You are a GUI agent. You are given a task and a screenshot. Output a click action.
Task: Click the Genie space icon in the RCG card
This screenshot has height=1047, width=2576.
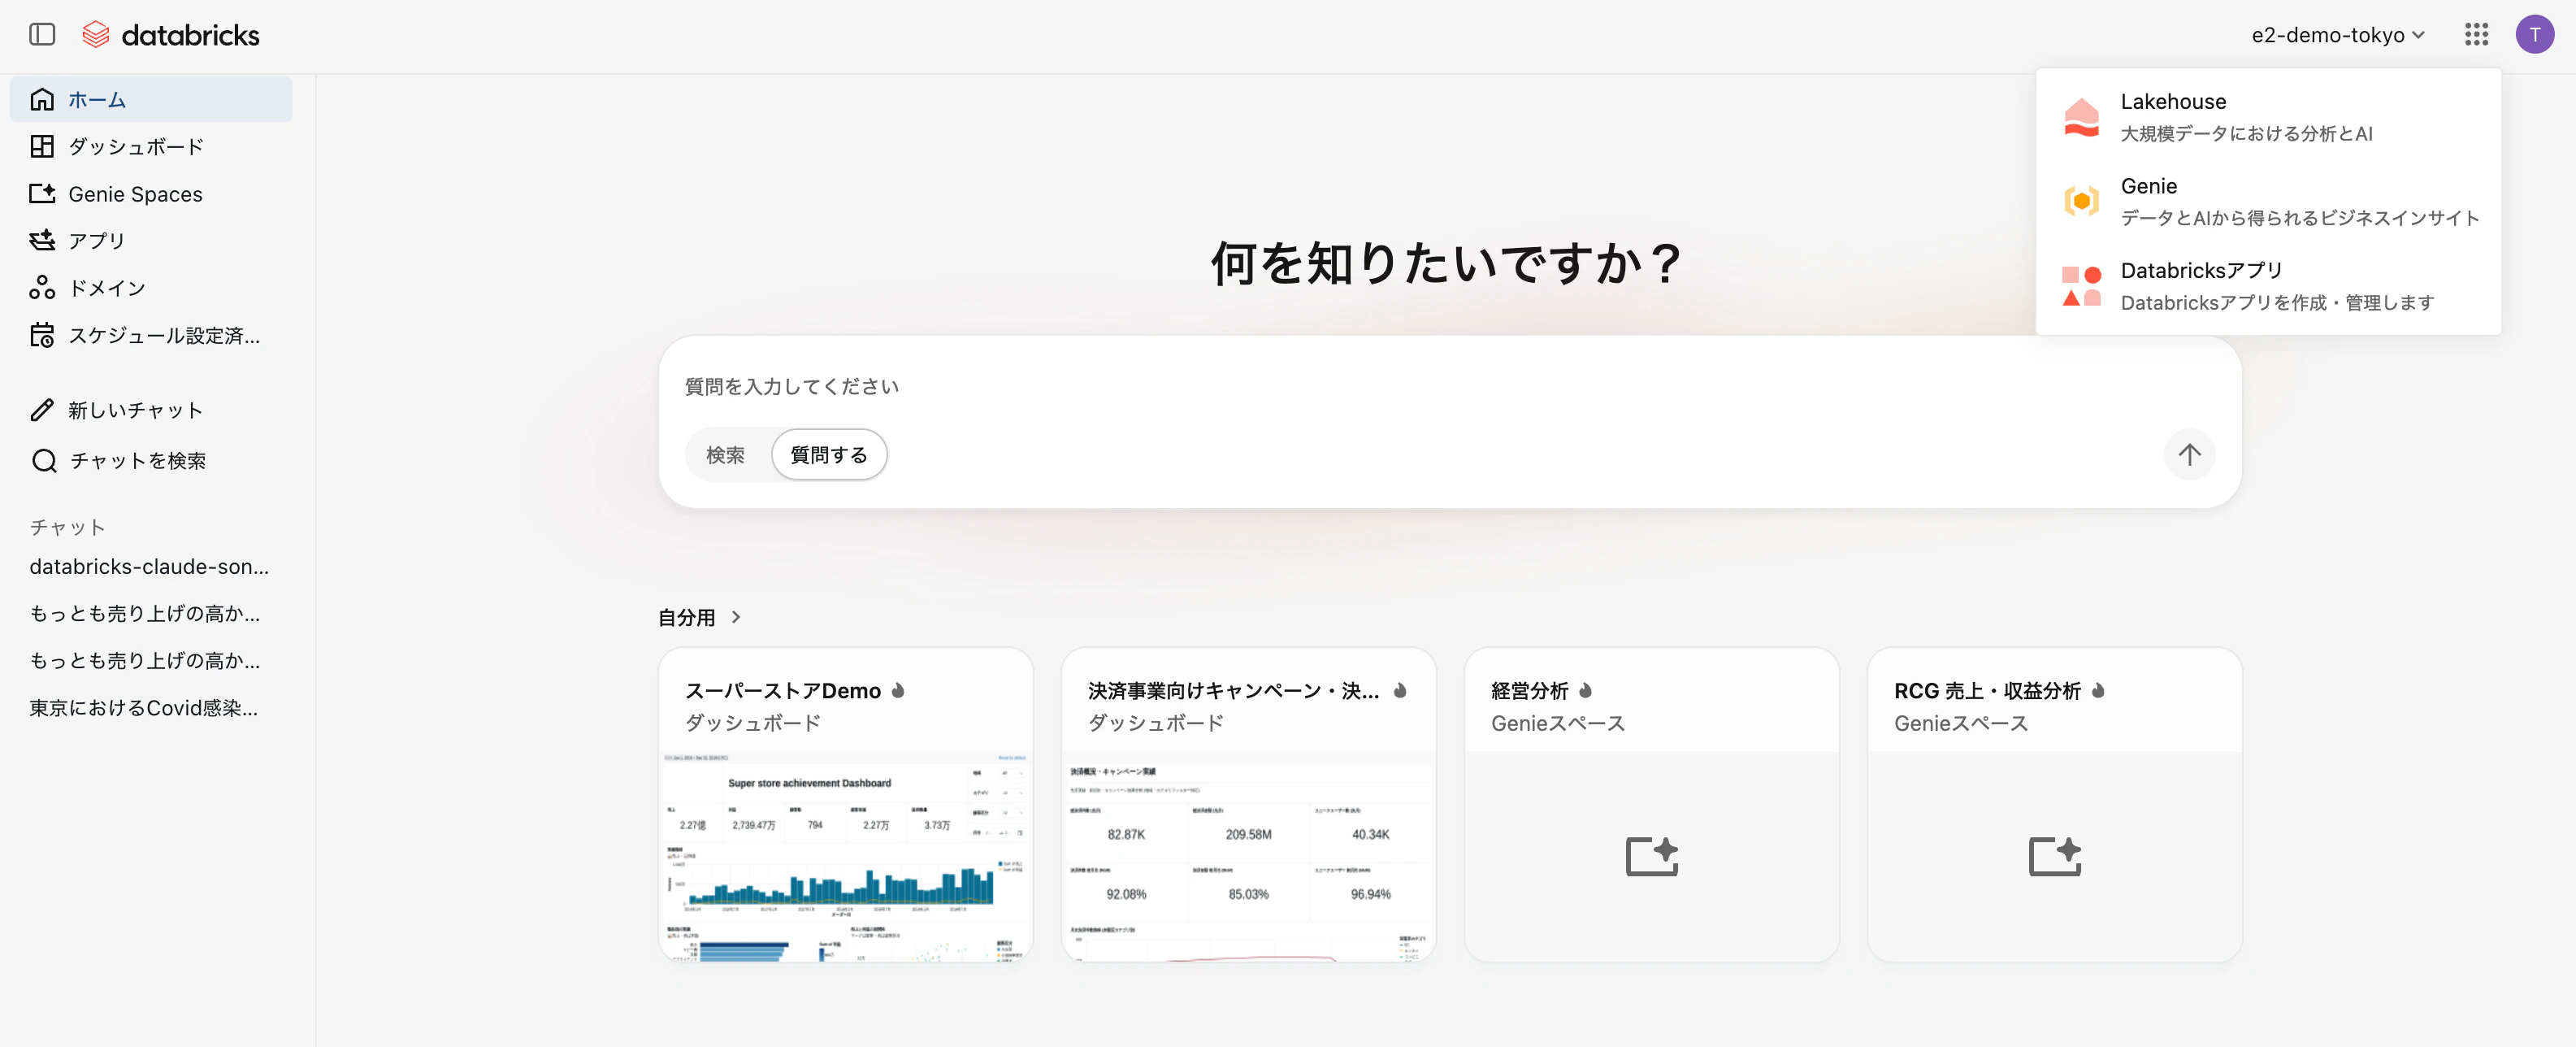[2054, 856]
